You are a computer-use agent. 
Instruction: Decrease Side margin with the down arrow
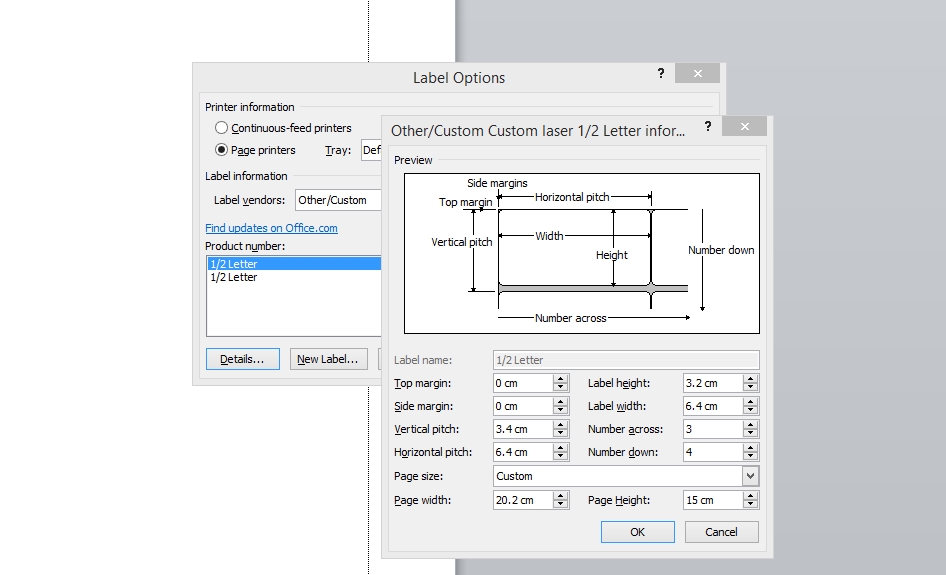tap(560, 410)
